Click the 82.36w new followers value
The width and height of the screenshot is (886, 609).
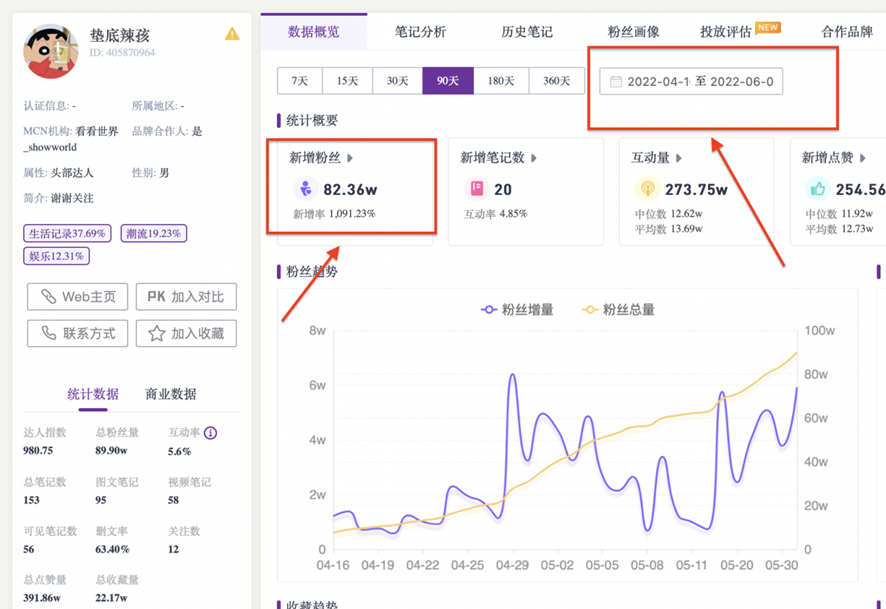click(x=350, y=190)
